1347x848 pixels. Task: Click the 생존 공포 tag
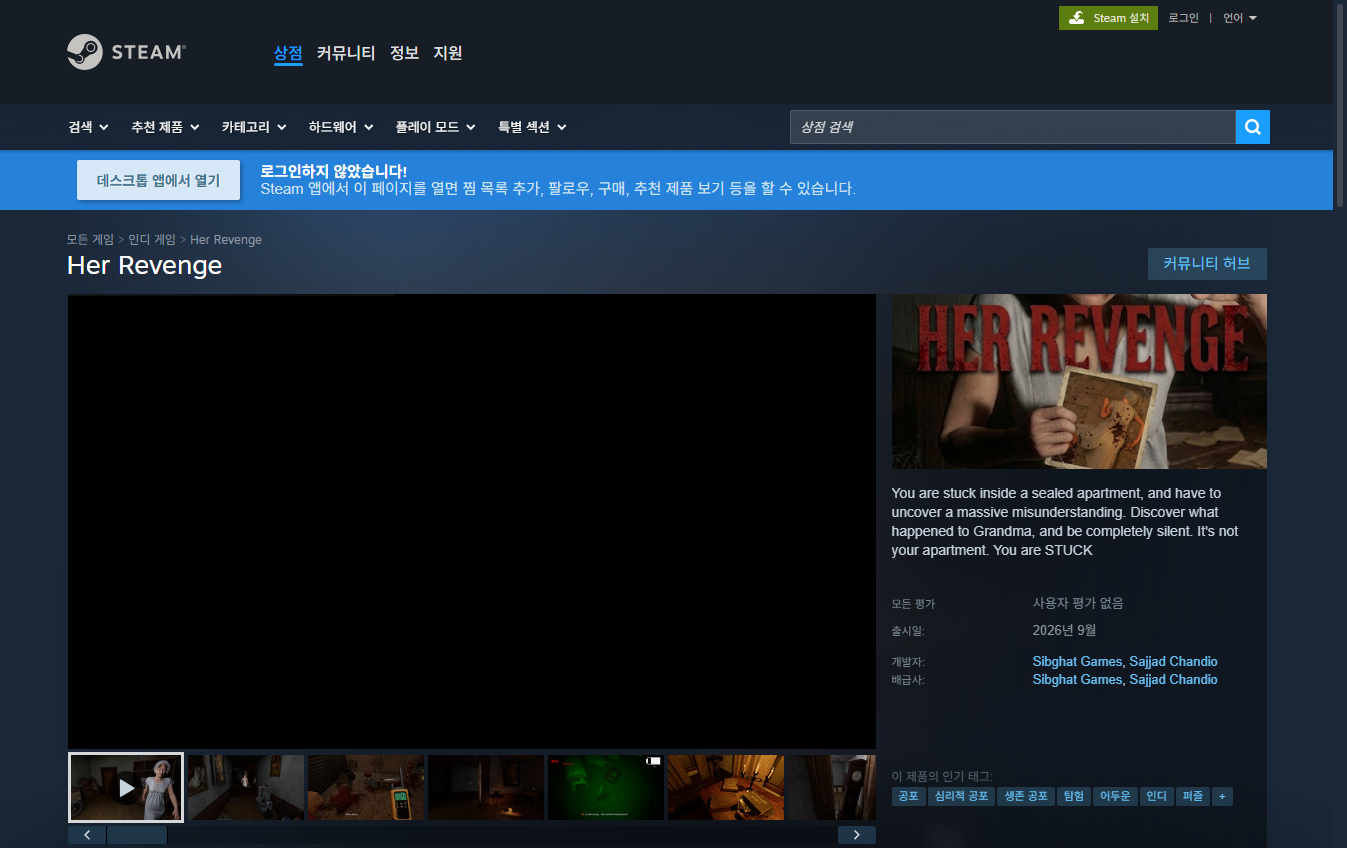(x=1026, y=796)
